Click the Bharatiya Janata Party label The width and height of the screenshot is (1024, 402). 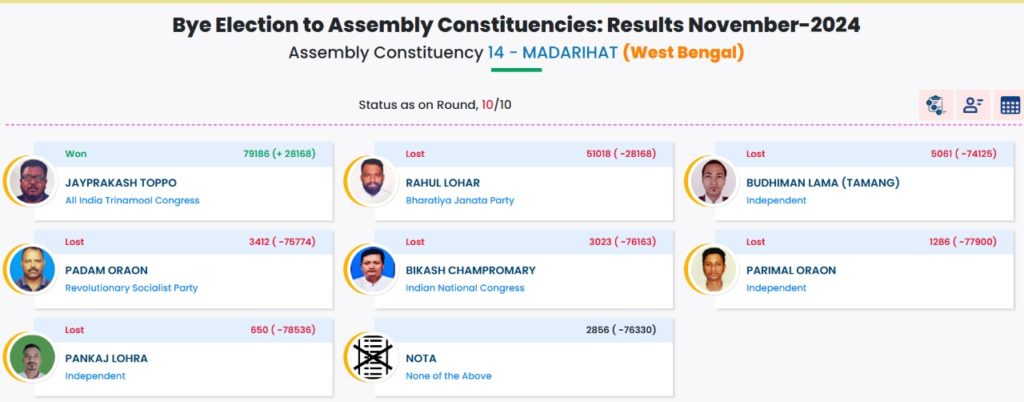460,201
